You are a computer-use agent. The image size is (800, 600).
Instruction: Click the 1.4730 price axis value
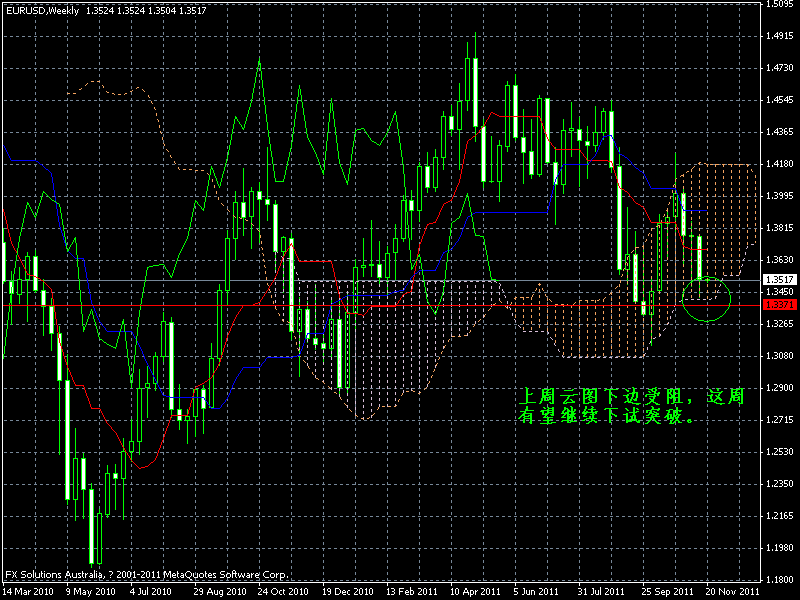pyautogui.click(x=780, y=68)
